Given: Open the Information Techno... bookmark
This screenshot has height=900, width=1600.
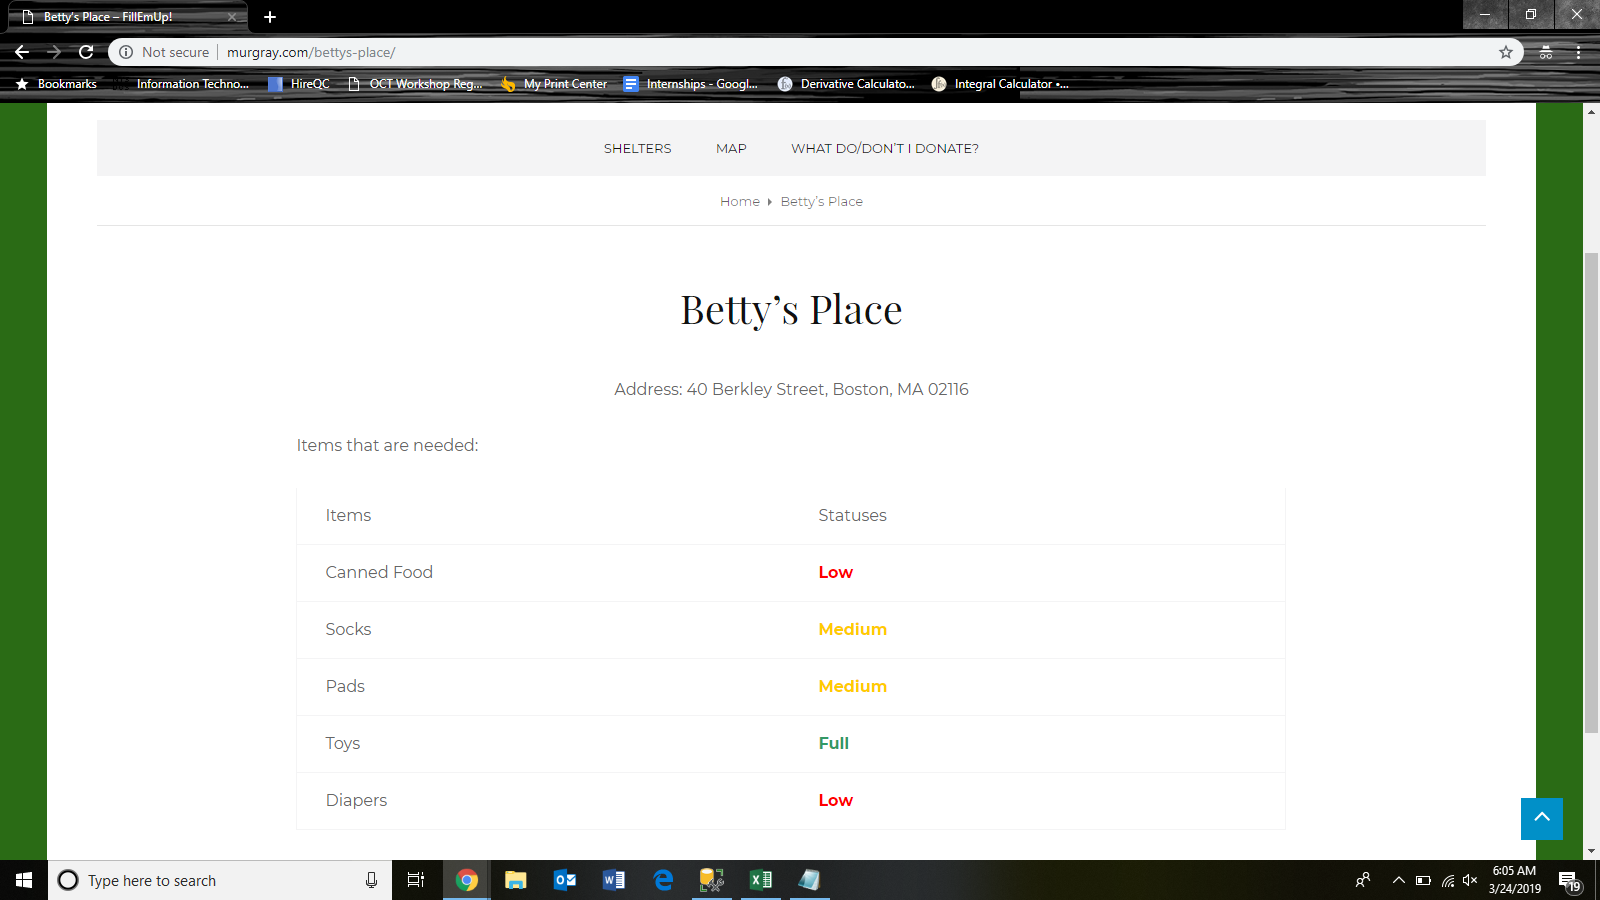Looking at the screenshot, I should pyautogui.click(x=181, y=84).
